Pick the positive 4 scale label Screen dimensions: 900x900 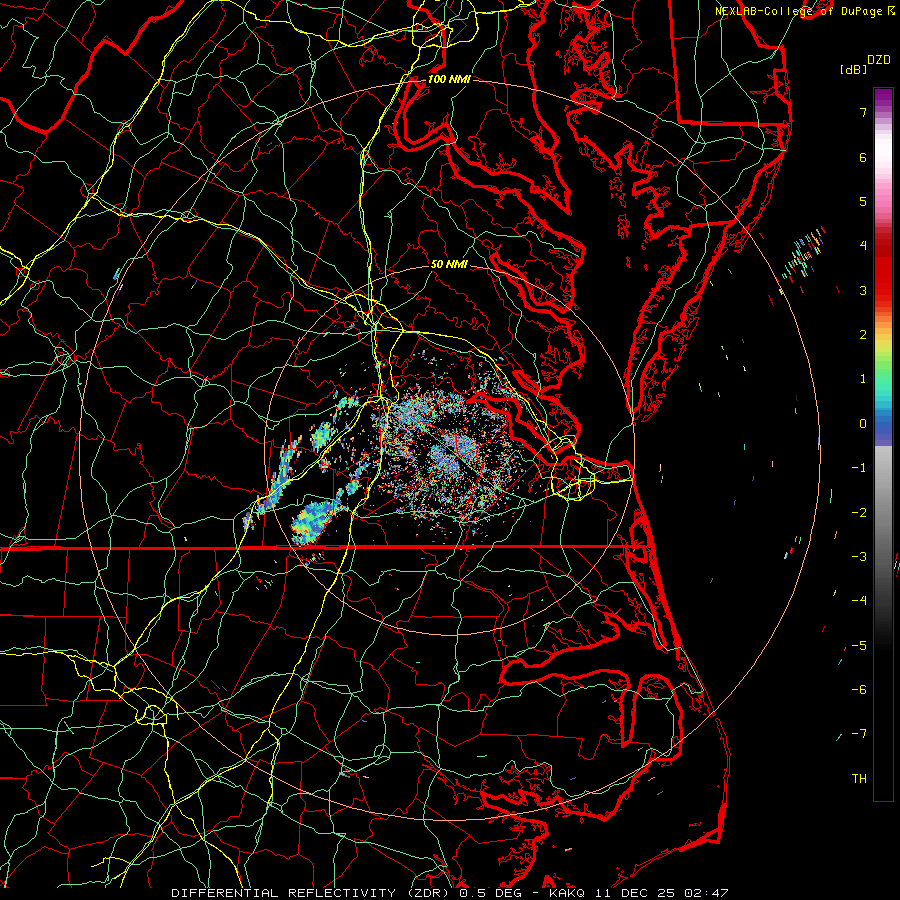click(x=863, y=246)
